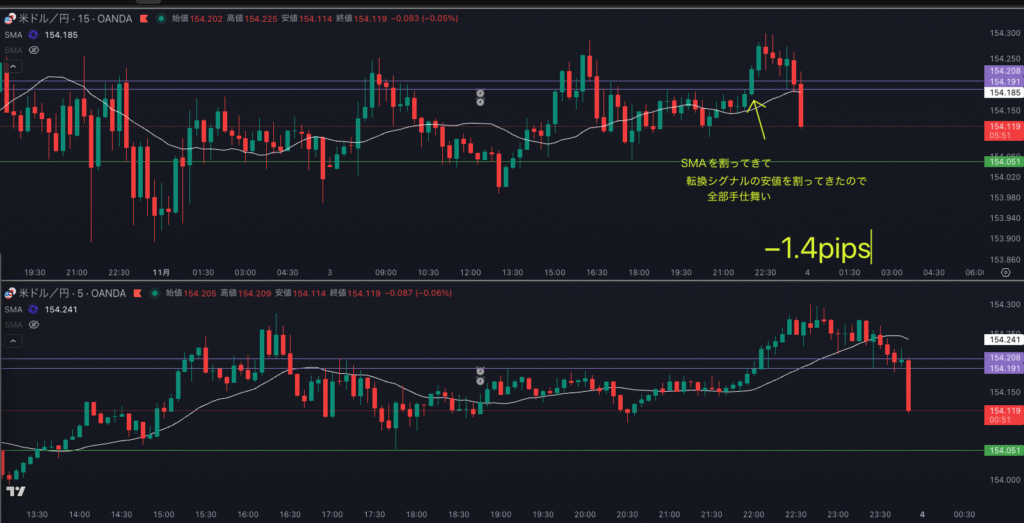Select the active SMA 154.241 indicator label
The image size is (1024, 523).
pos(60,309)
